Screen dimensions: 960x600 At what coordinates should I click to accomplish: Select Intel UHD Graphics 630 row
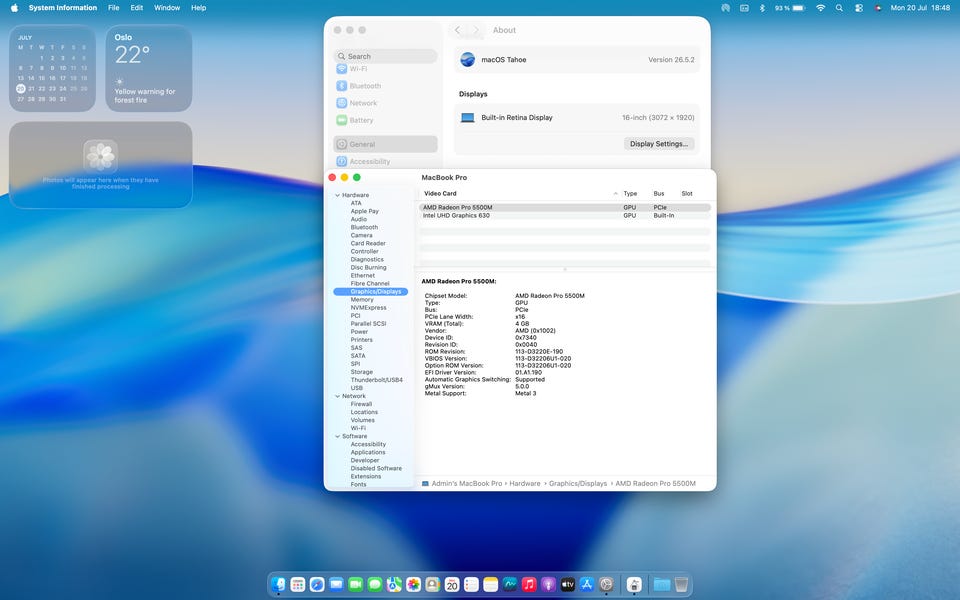tap(564, 216)
